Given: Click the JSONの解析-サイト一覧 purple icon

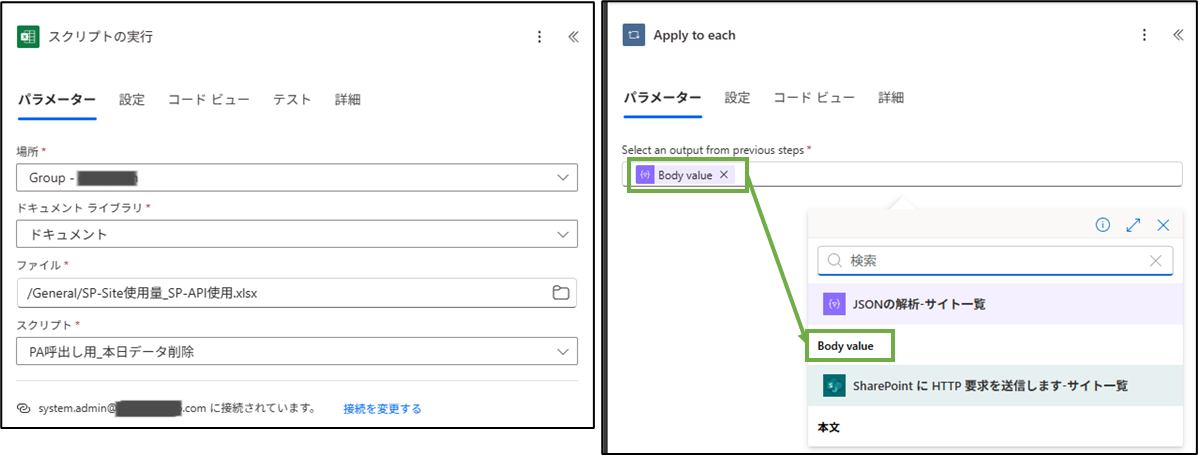Looking at the screenshot, I should click(834, 304).
